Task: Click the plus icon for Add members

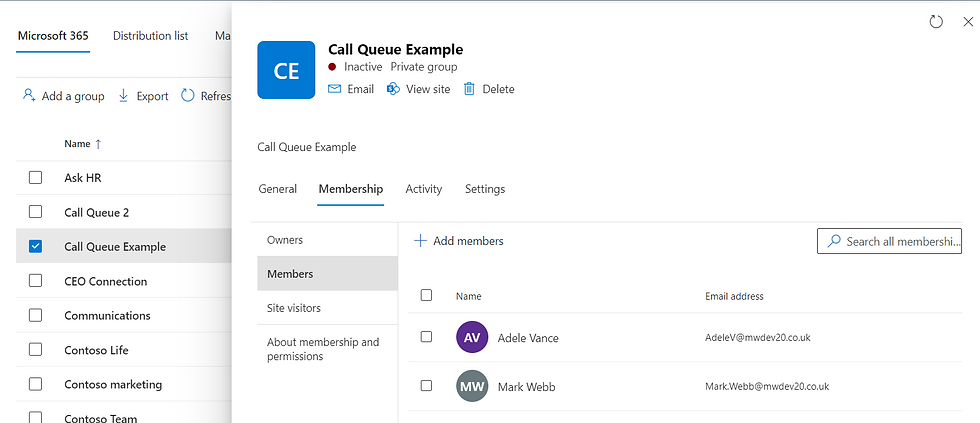Action: pyautogui.click(x=421, y=241)
